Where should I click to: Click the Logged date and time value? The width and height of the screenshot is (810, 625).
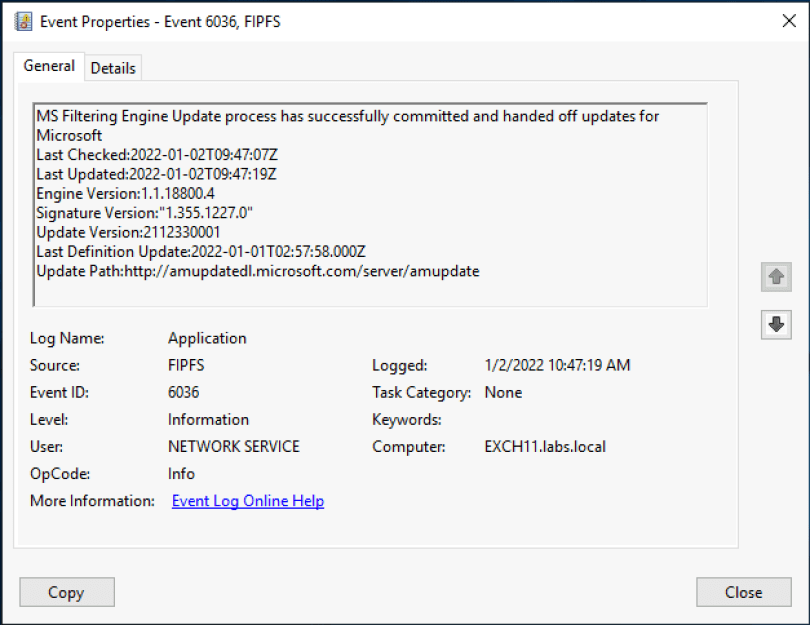(x=557, y=366)
